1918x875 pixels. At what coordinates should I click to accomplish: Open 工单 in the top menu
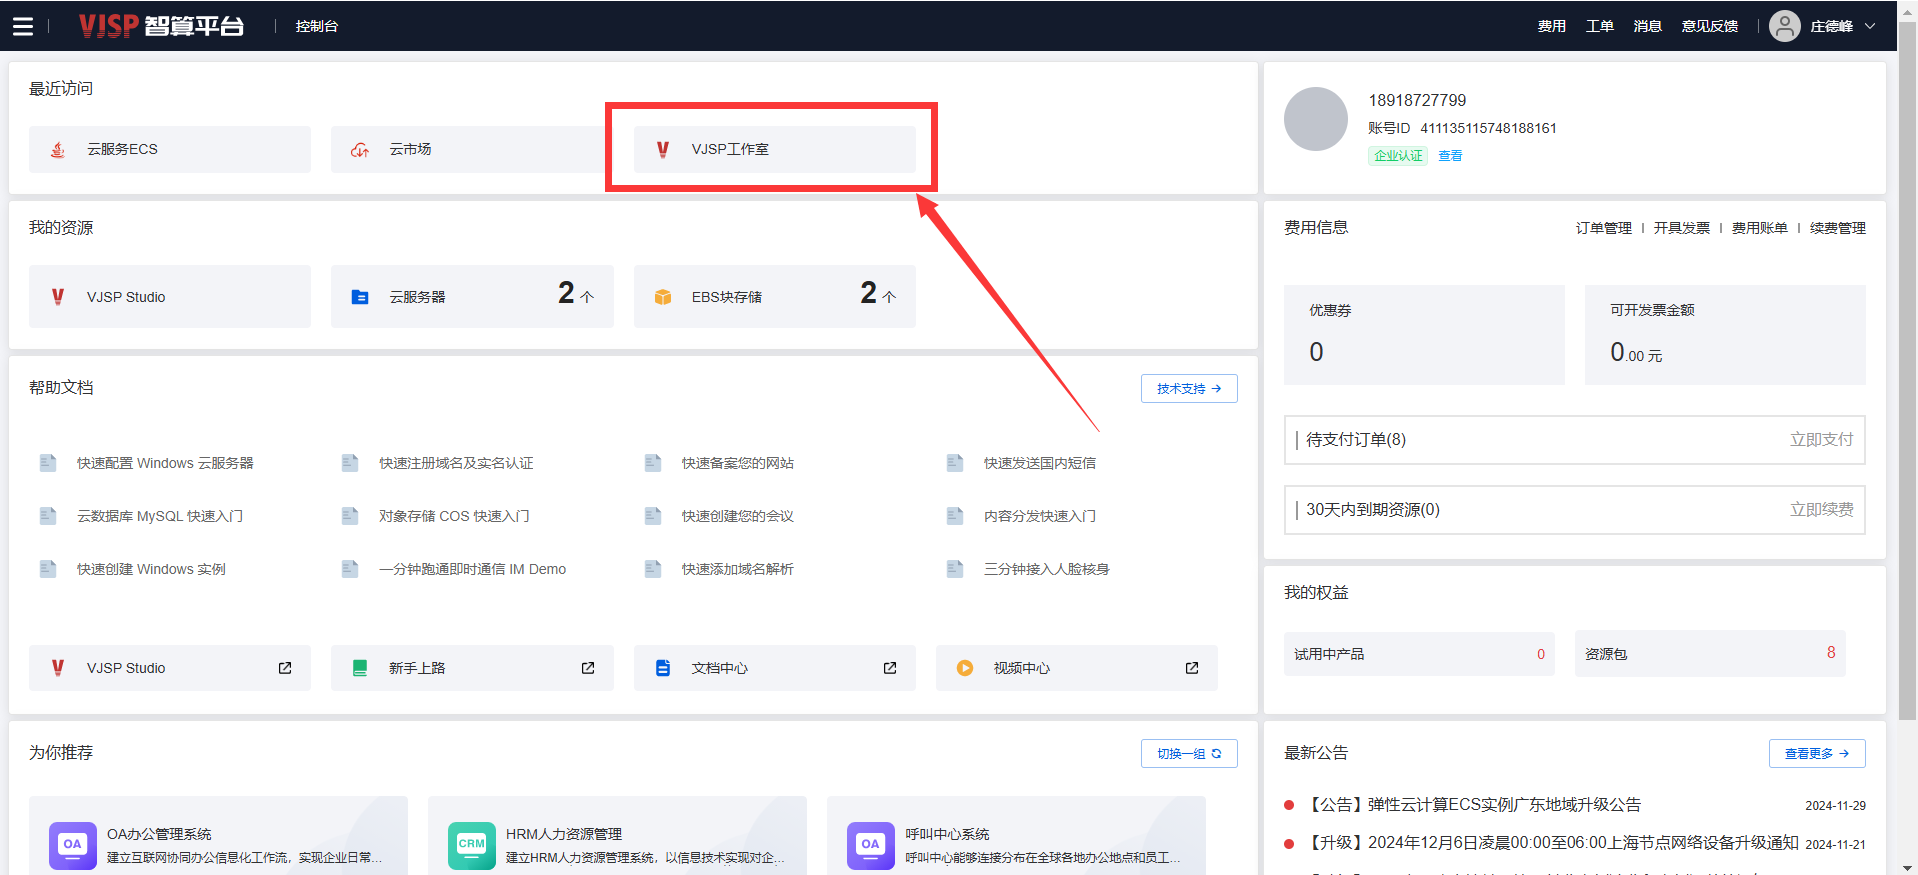tap(1600, 26)
